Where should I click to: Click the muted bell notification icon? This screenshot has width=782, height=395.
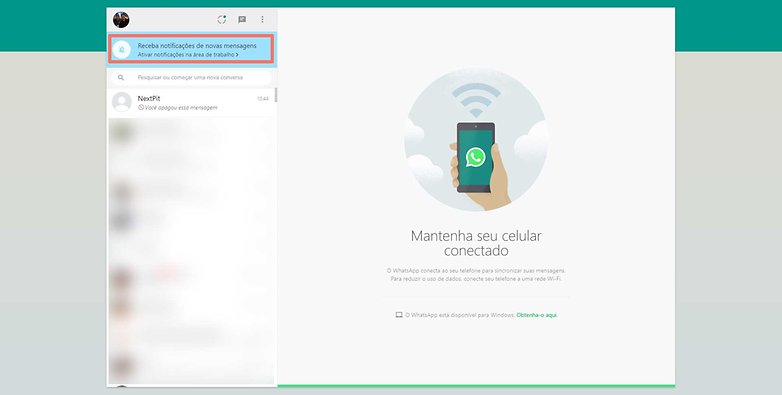pos(122,49)
